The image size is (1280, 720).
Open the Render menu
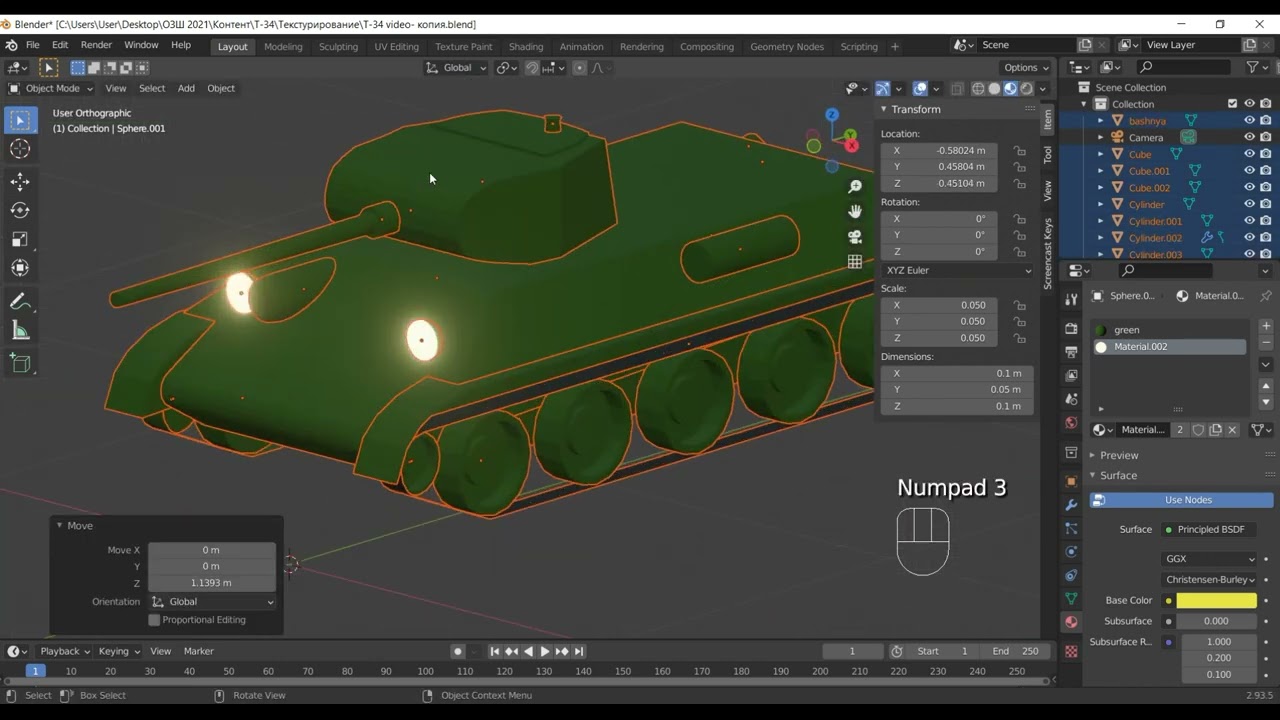(x=96, y=45)
